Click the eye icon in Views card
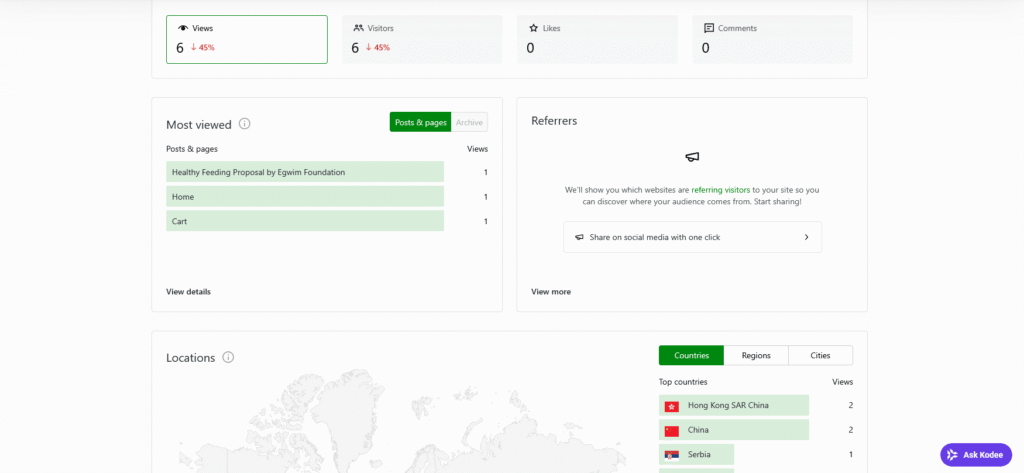Screen dimensions: 1024x473 click(x=183, y=28)
